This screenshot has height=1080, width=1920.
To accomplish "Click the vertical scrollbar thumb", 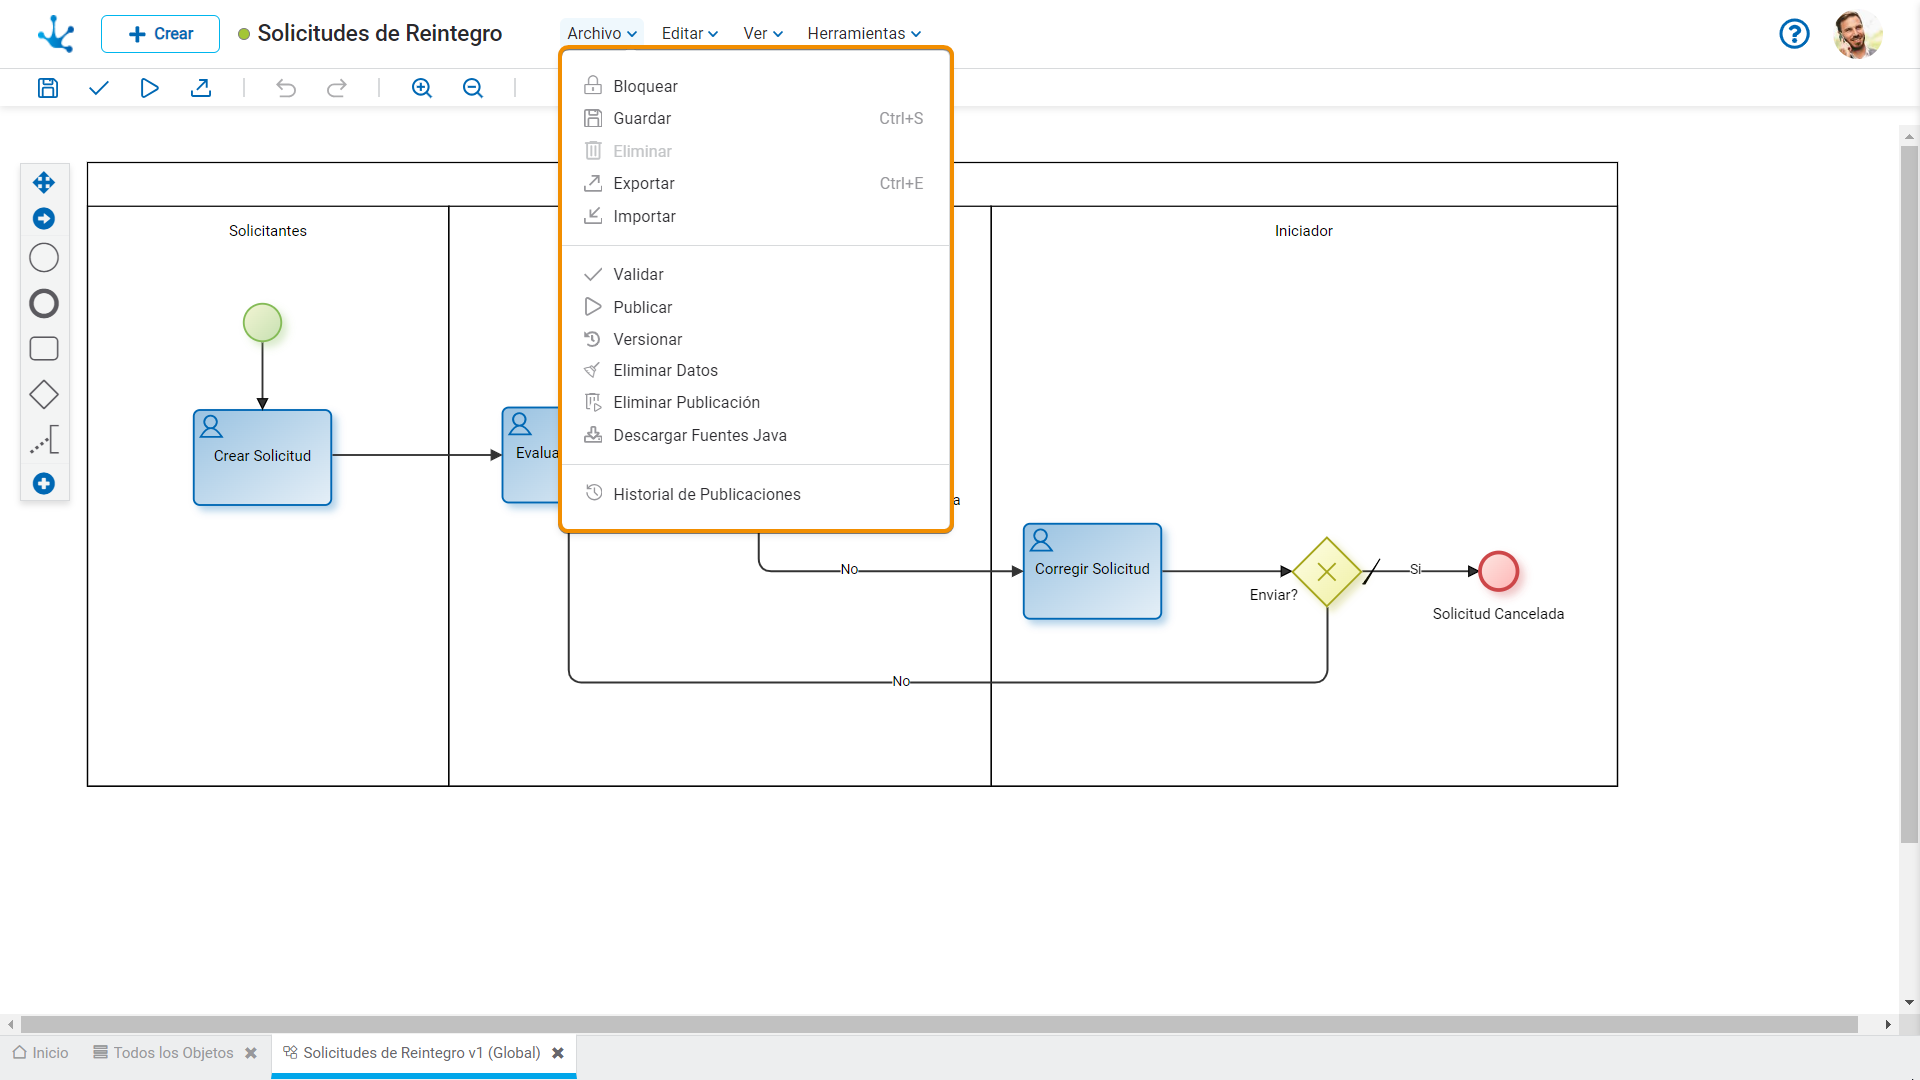I will click(1909, 495).
